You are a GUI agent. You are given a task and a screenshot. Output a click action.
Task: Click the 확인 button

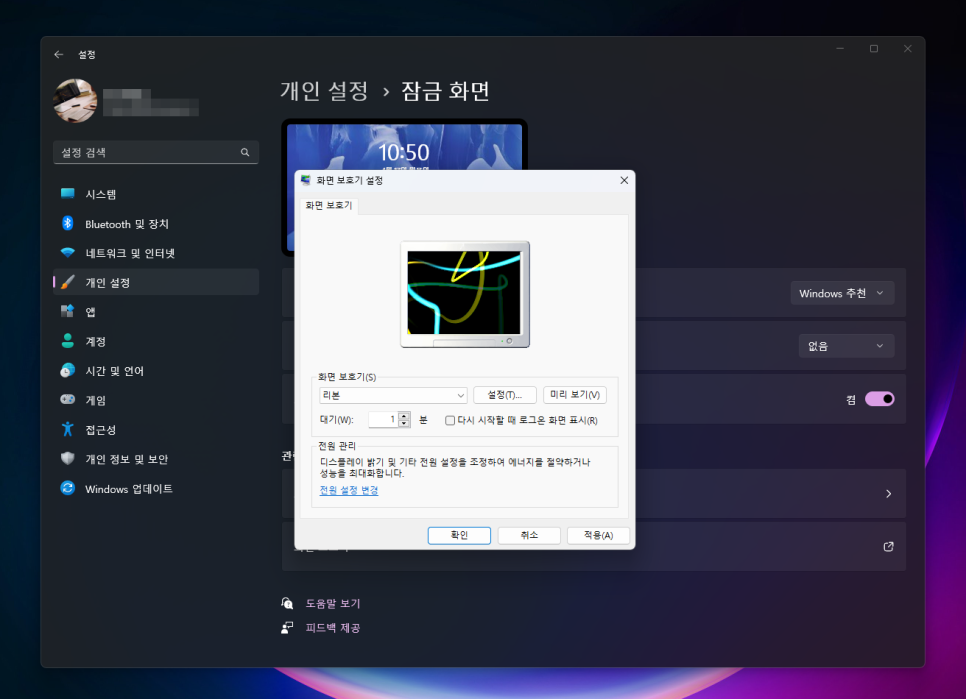[x=459, y=535]
